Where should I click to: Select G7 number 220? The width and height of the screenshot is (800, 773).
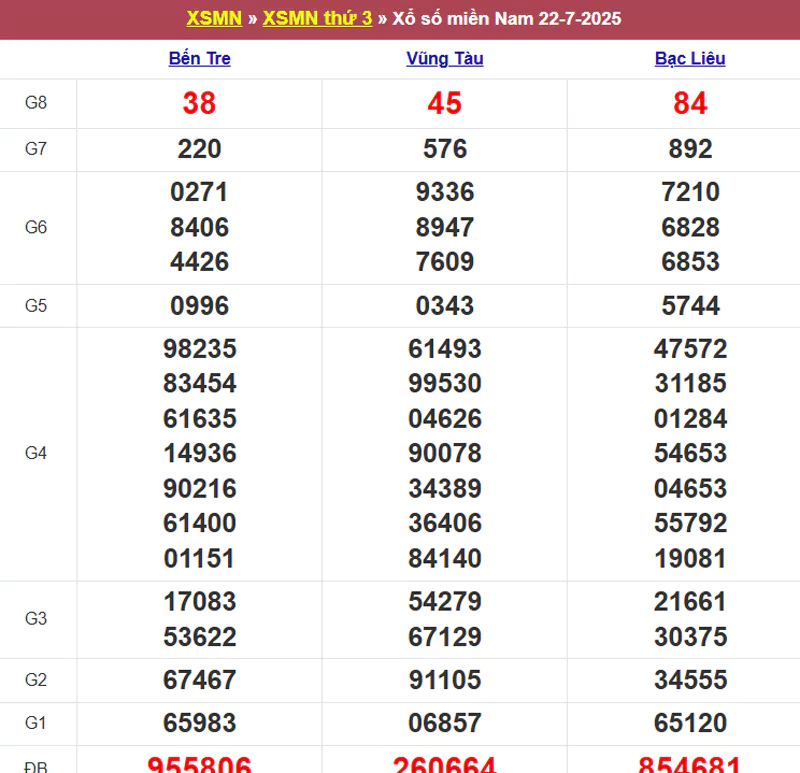[x=199, y=149]
